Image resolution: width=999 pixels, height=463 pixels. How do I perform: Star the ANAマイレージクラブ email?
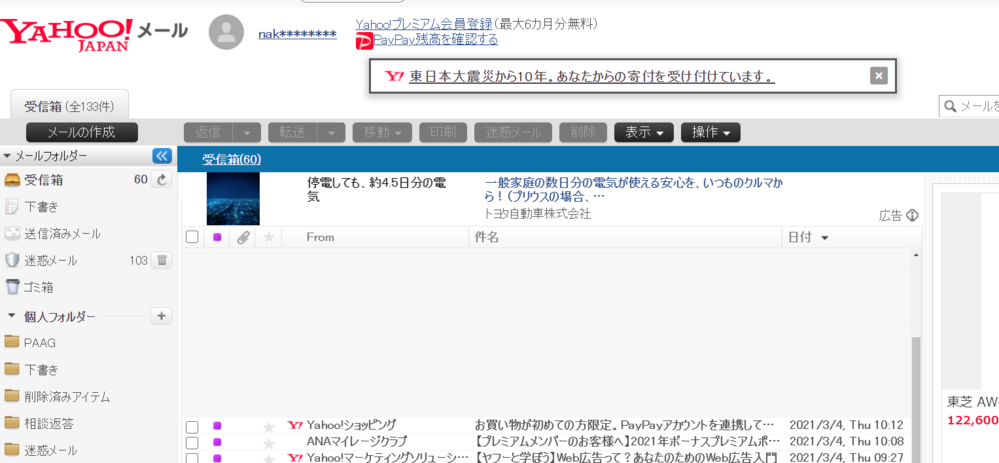click(269, 443)
